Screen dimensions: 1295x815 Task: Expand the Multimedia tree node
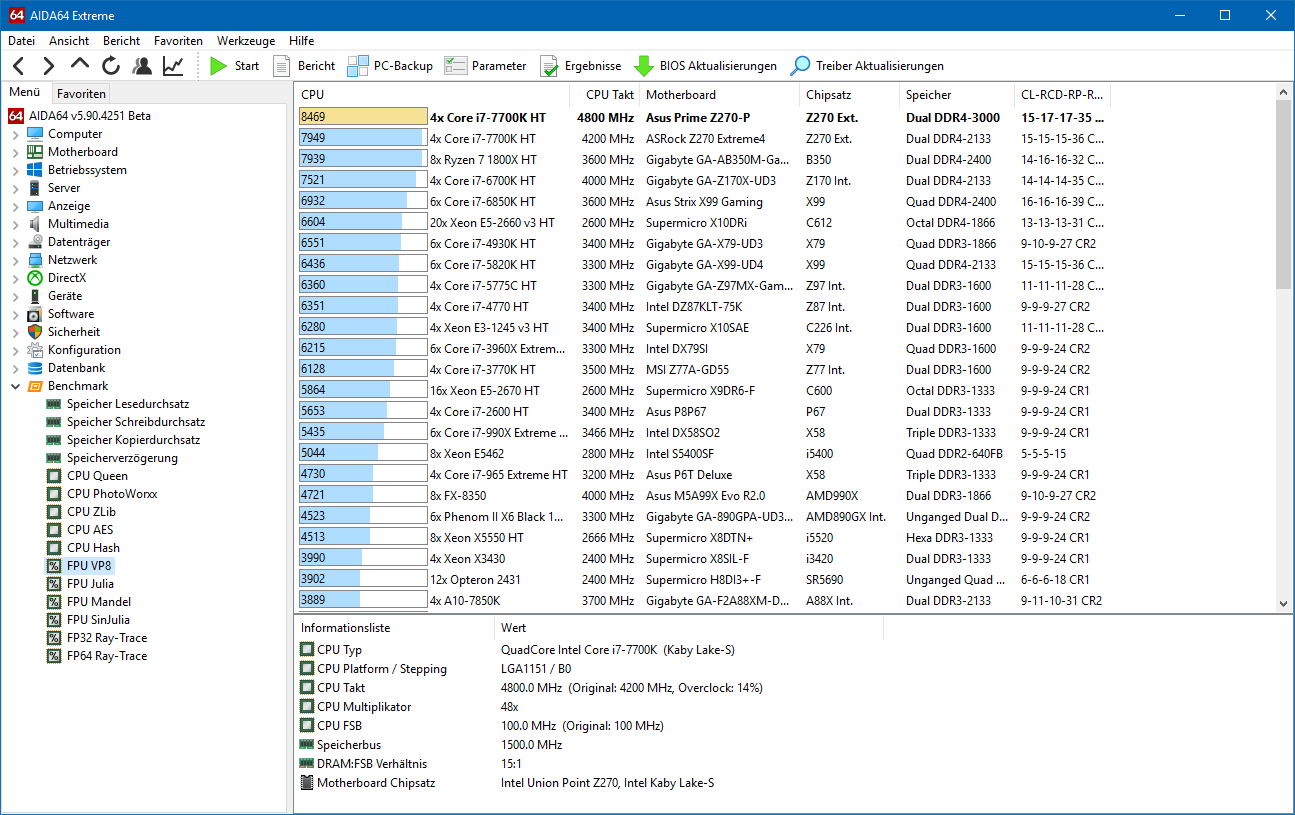pyautogui.click(x=15, y=224)
